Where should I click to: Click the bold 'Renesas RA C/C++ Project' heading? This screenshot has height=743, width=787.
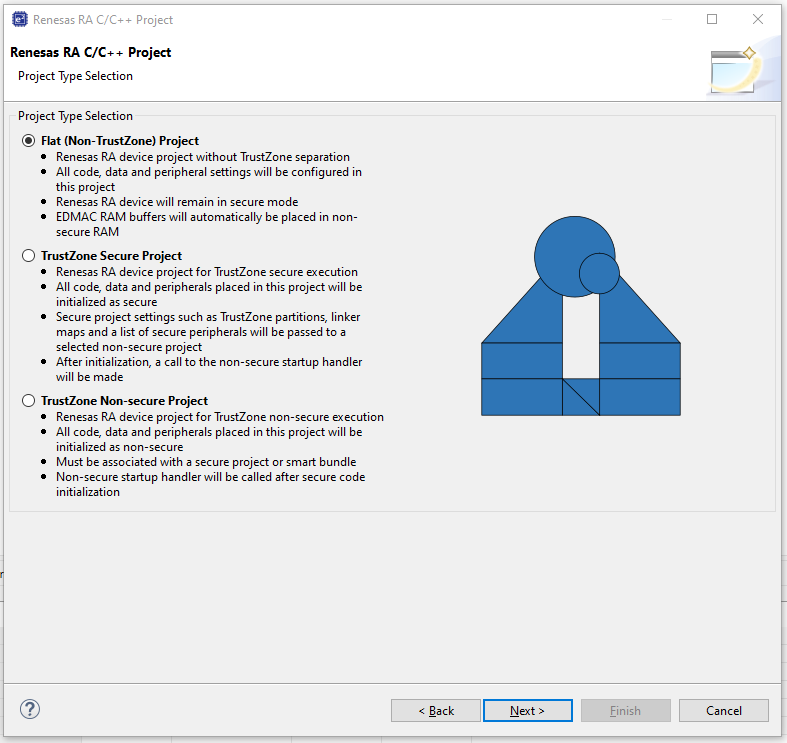pyautogui.click(x=90, y=52)
